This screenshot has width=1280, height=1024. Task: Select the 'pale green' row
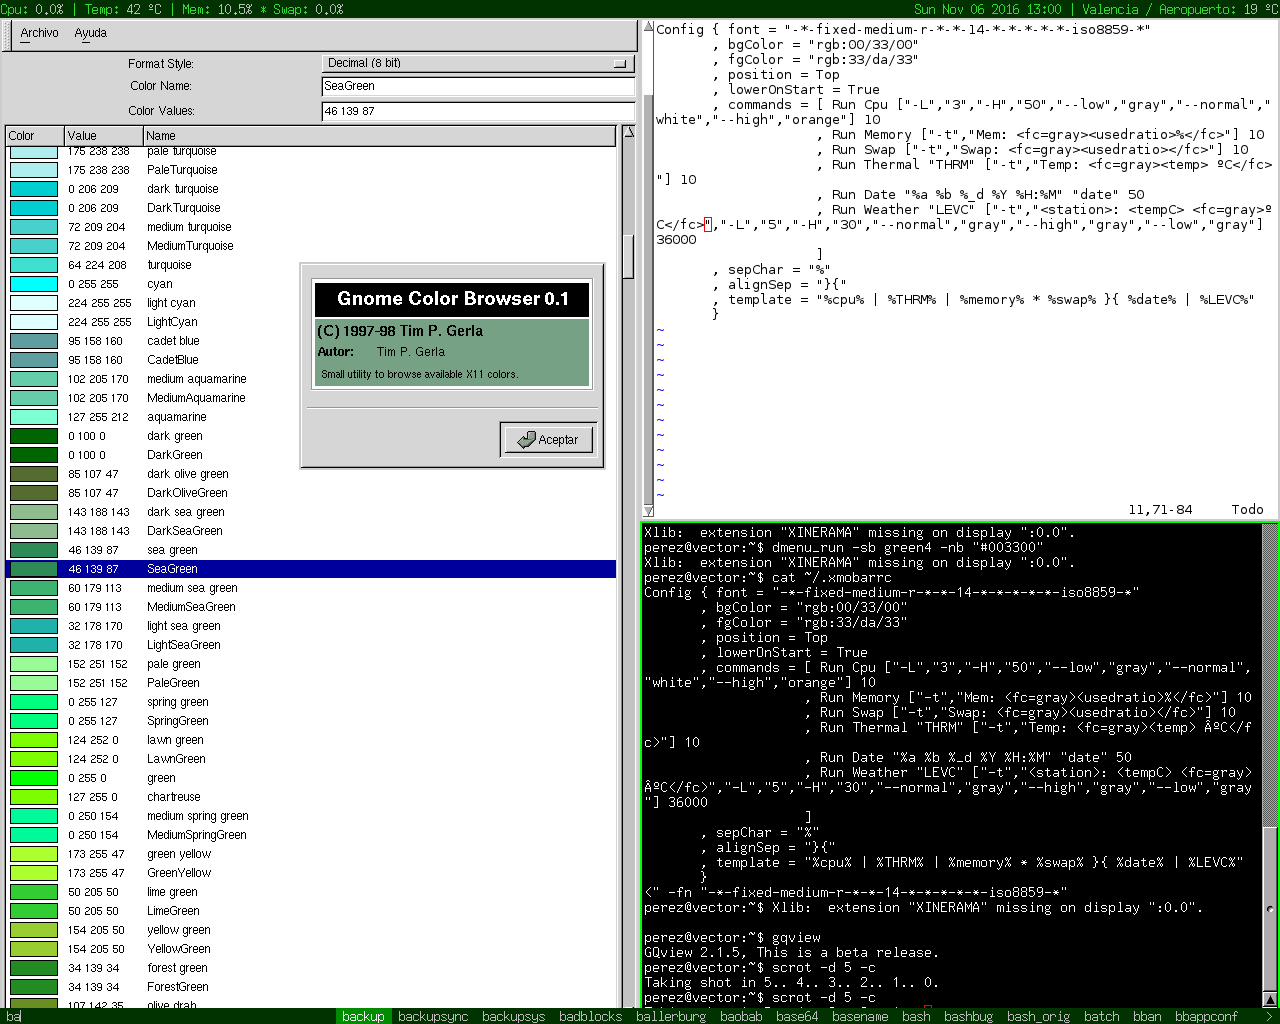coord(311,664)
